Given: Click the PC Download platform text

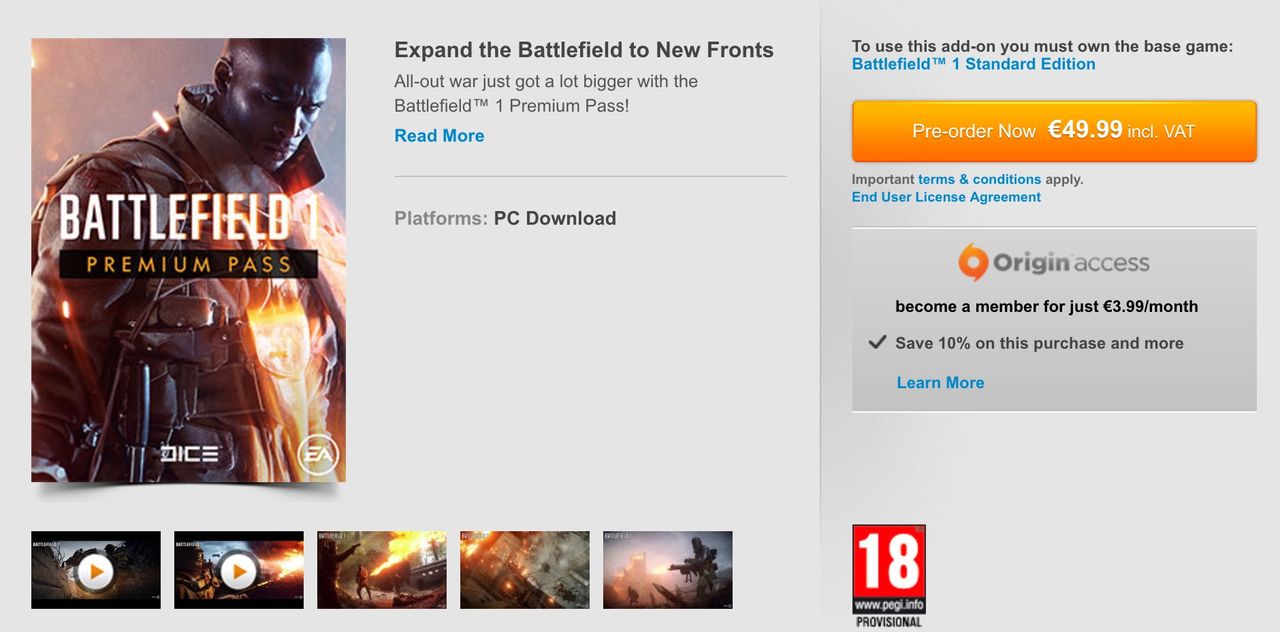Looking at the screenshot, I should point(555,218).
